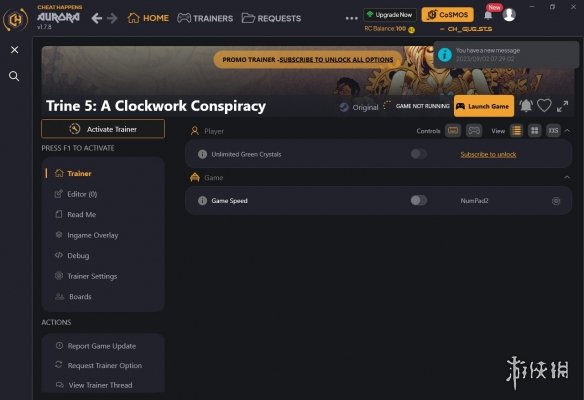Collapse the Player section chevron

567,131
